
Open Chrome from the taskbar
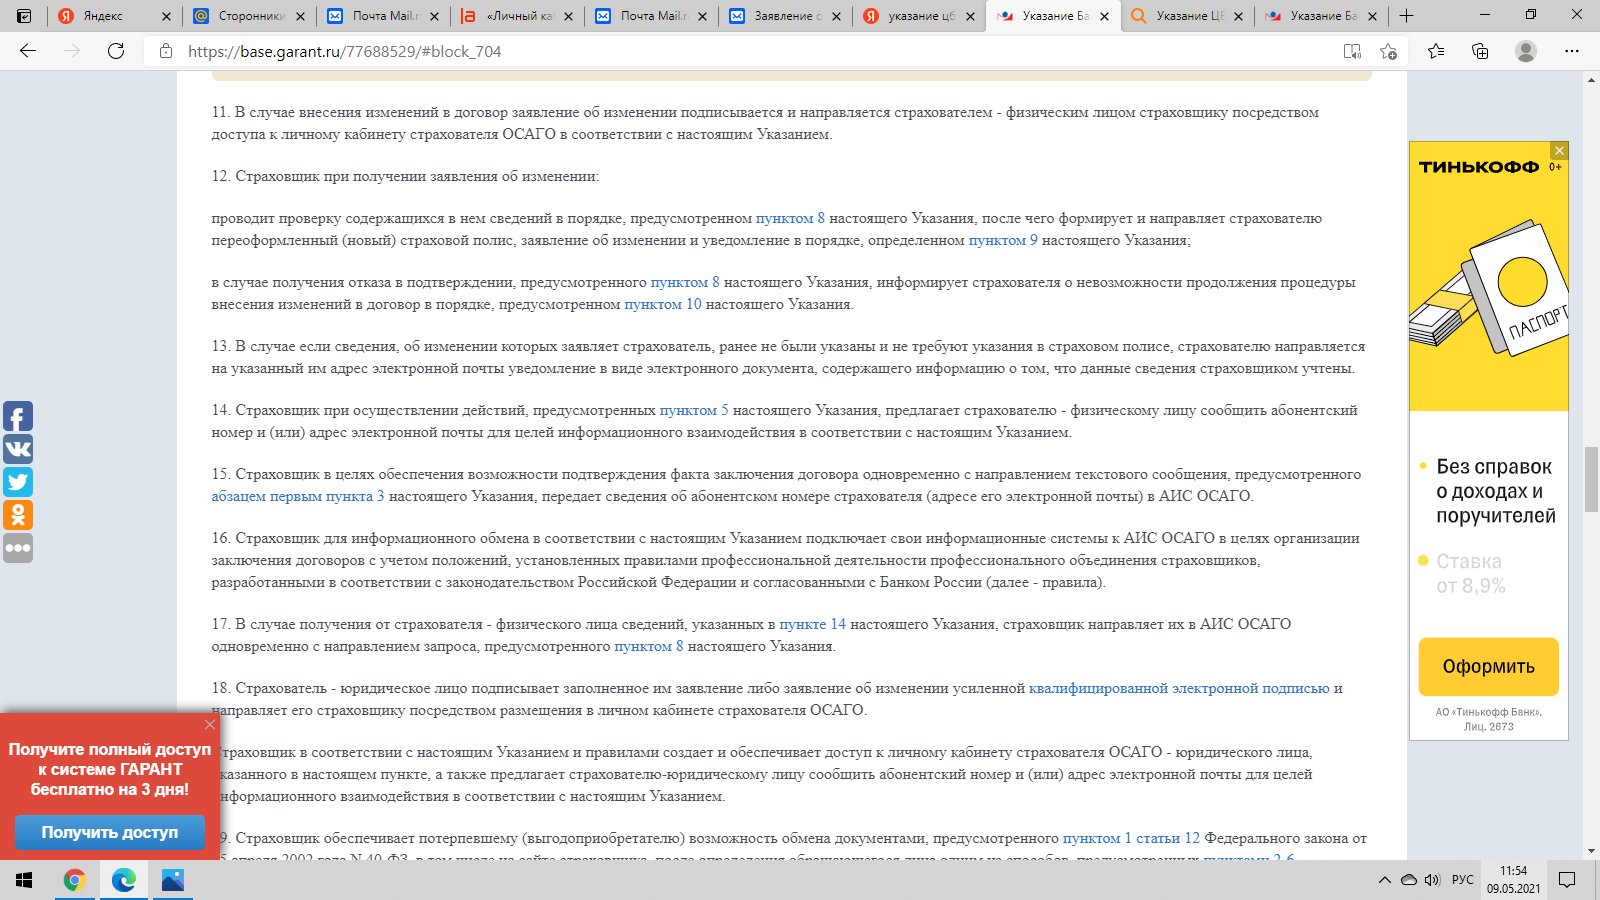(74, 880)
